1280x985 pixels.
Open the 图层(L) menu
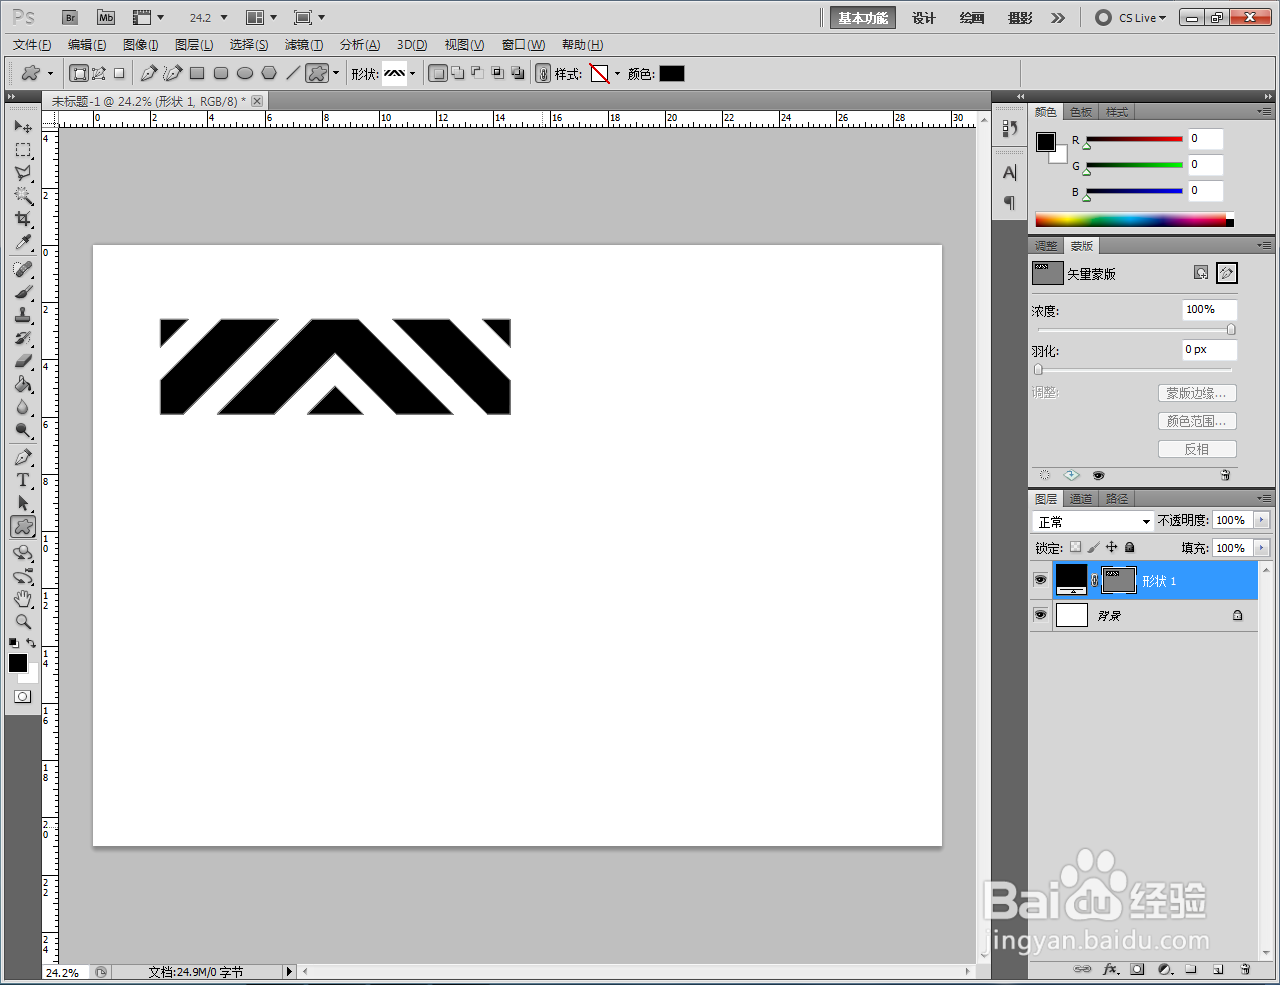click(x=194, y=45)
